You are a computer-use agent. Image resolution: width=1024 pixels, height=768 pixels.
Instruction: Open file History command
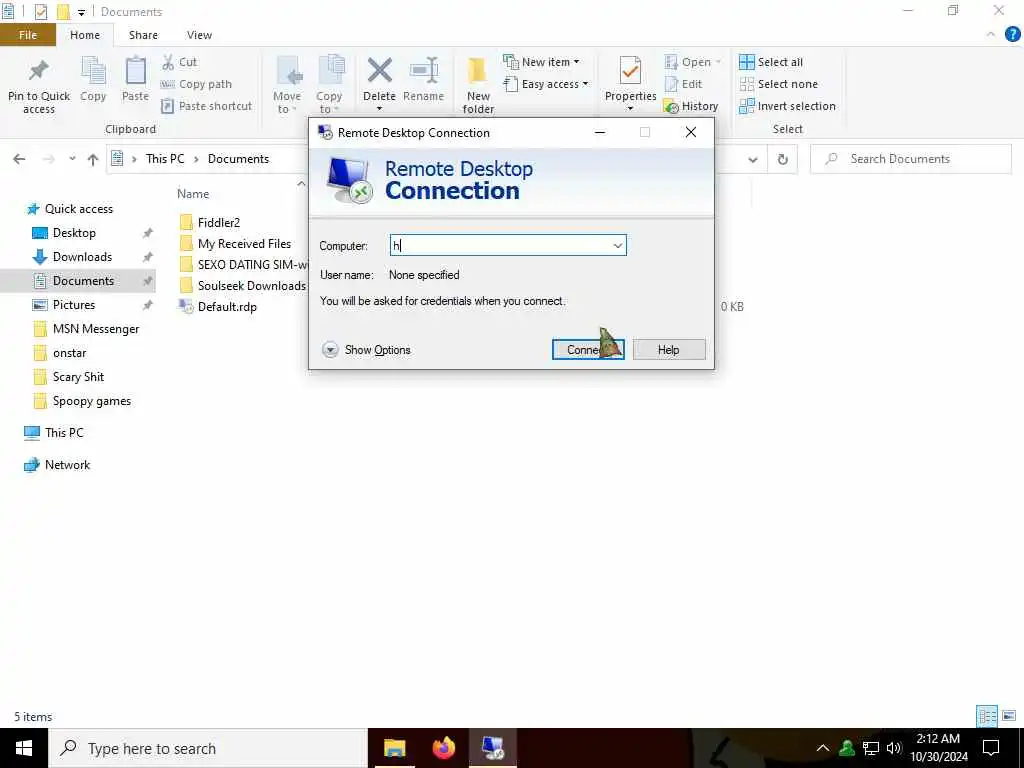[x=691, y=106]
